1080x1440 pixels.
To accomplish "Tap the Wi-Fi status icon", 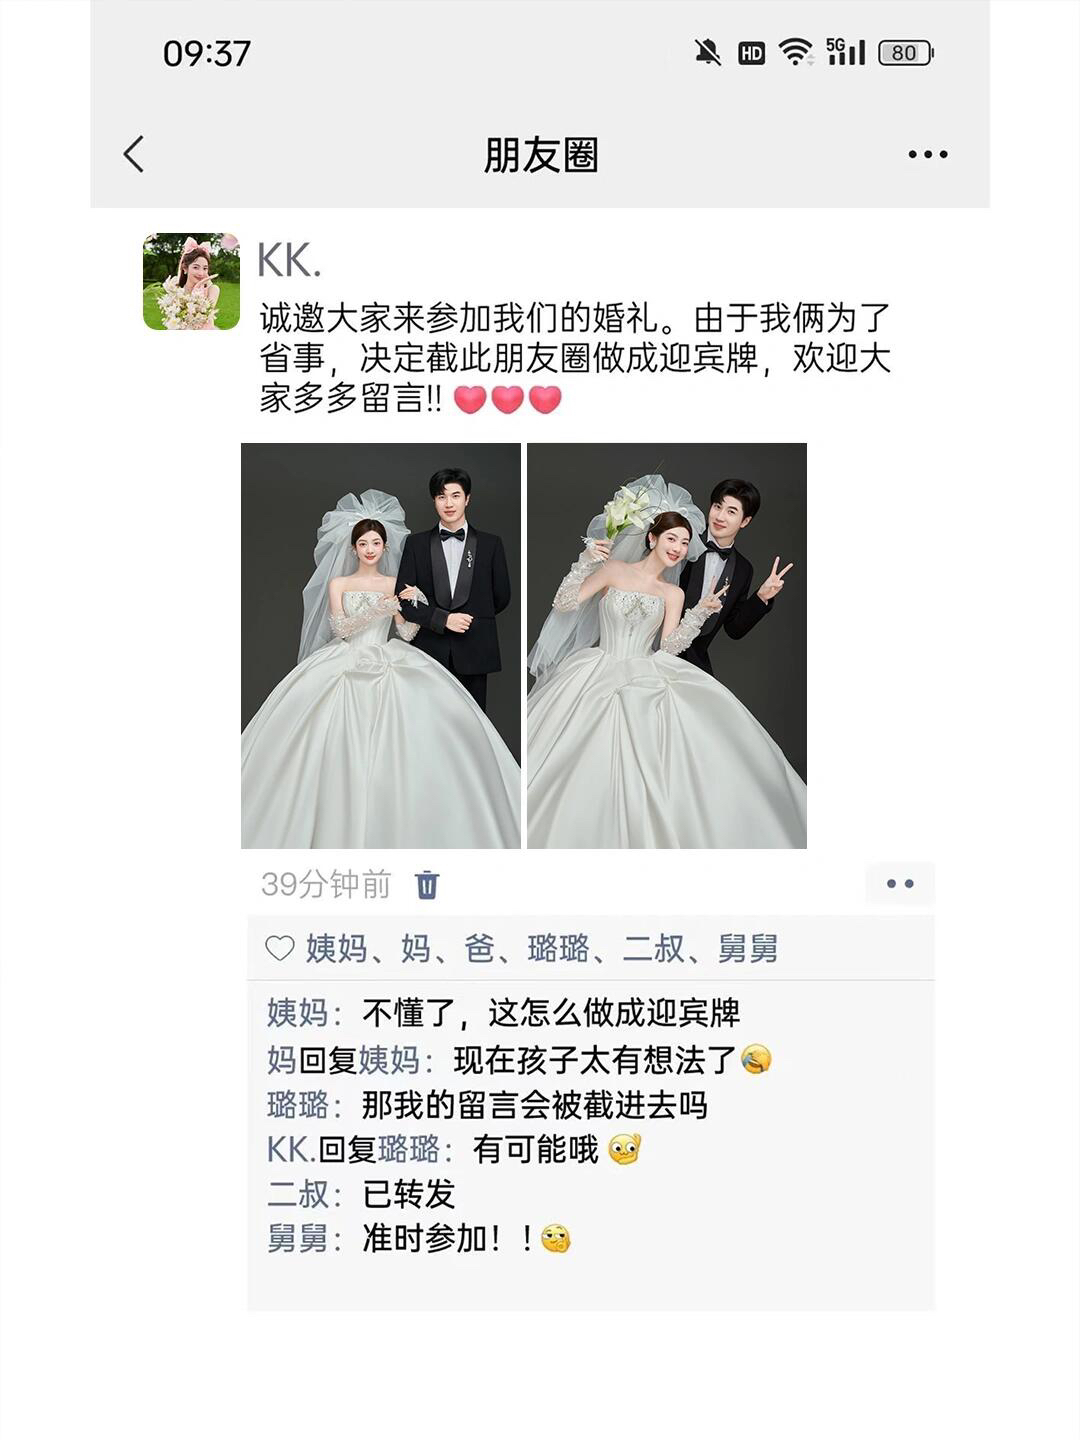I will 796,52.
